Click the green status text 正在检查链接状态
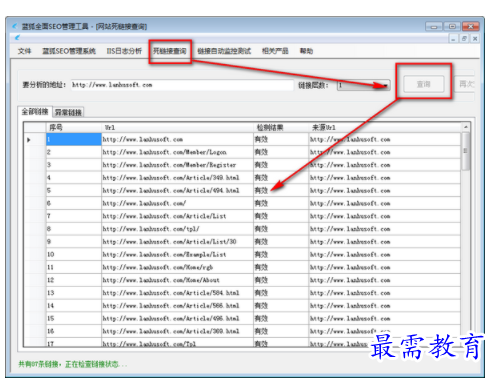 96,364
